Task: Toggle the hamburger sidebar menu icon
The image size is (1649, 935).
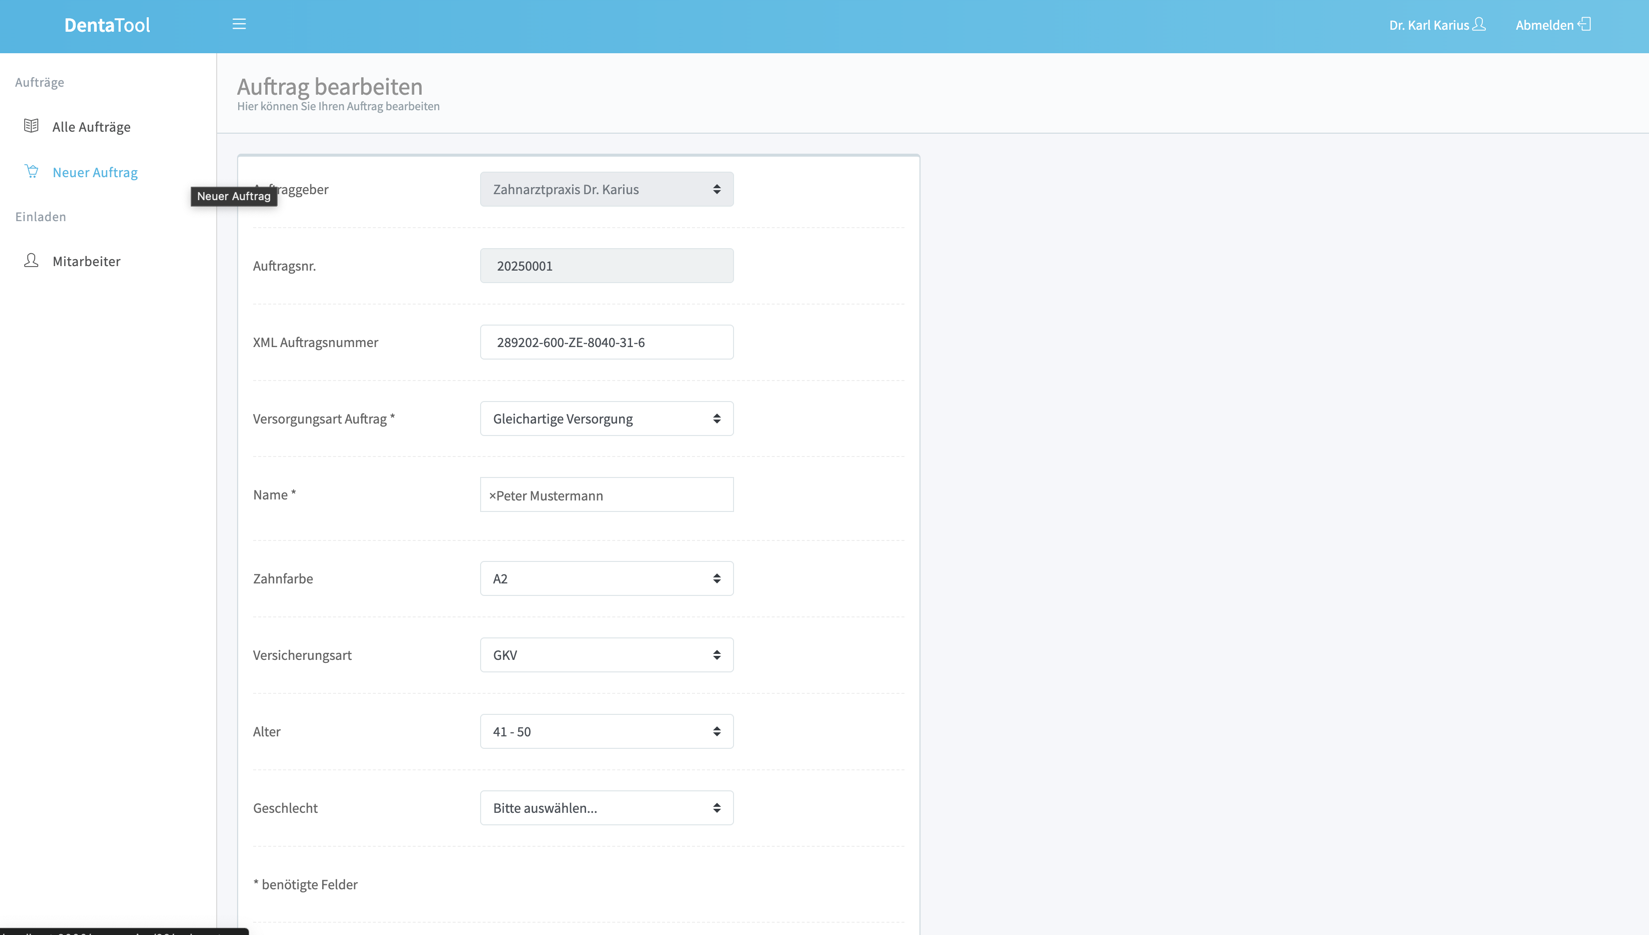Action: [239, 24]
